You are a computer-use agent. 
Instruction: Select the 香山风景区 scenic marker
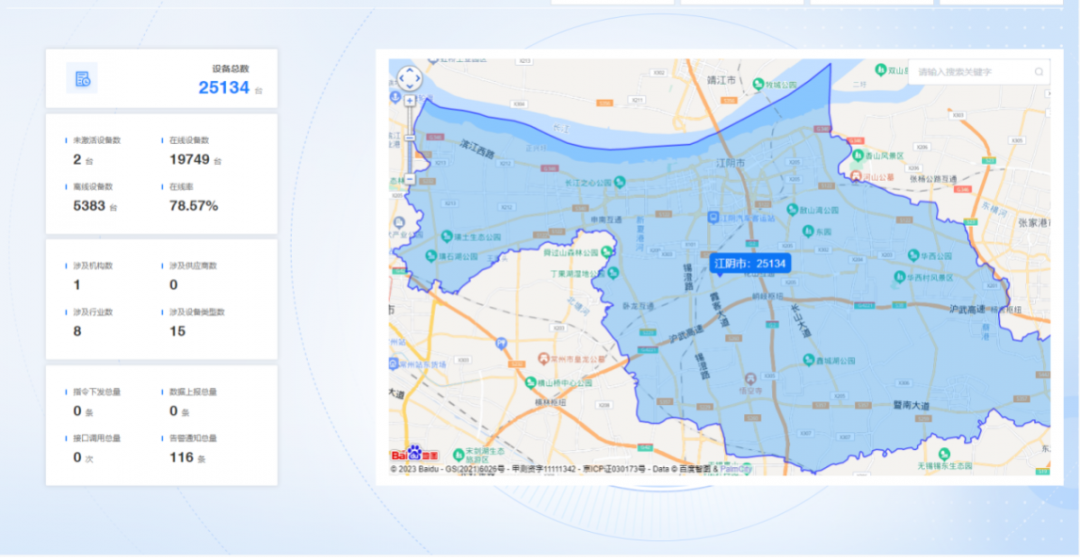click(858, 155)
